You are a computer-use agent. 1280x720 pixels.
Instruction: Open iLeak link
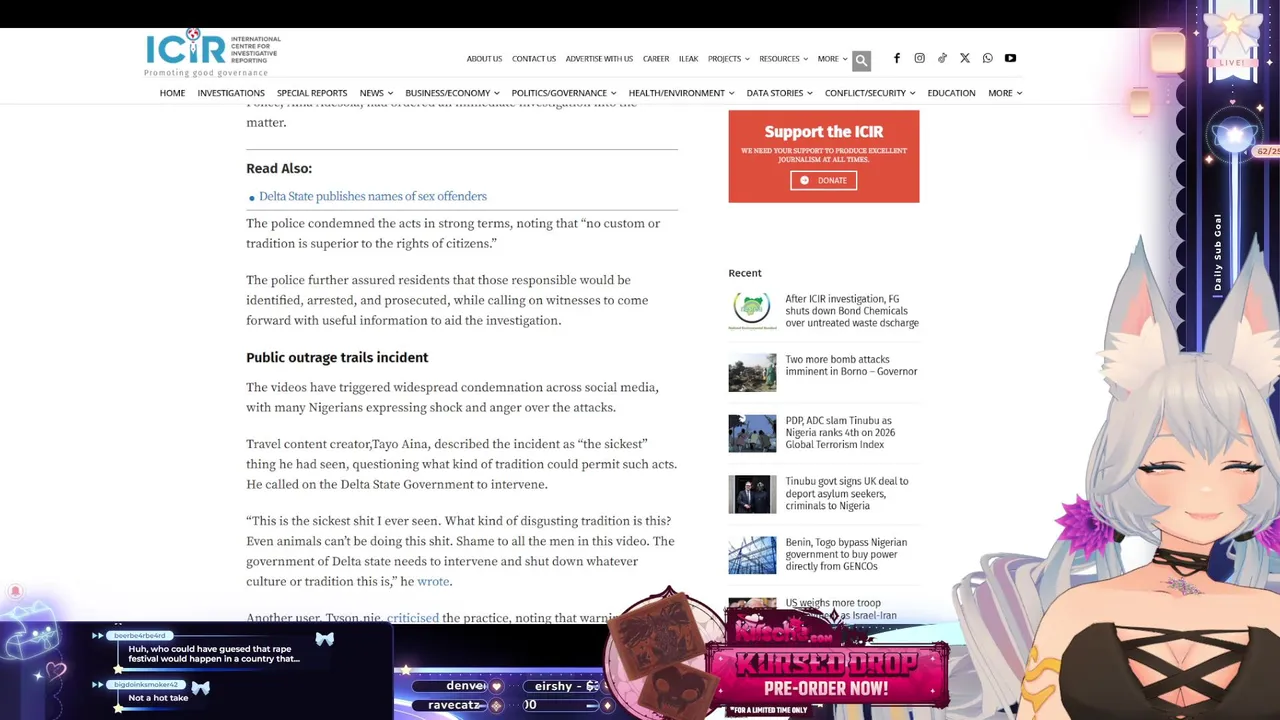coord(688,59)
